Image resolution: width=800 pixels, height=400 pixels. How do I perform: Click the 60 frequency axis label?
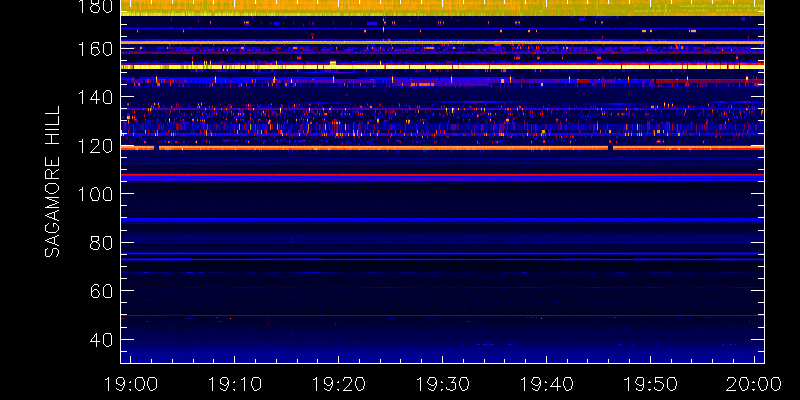click(102, 291)
